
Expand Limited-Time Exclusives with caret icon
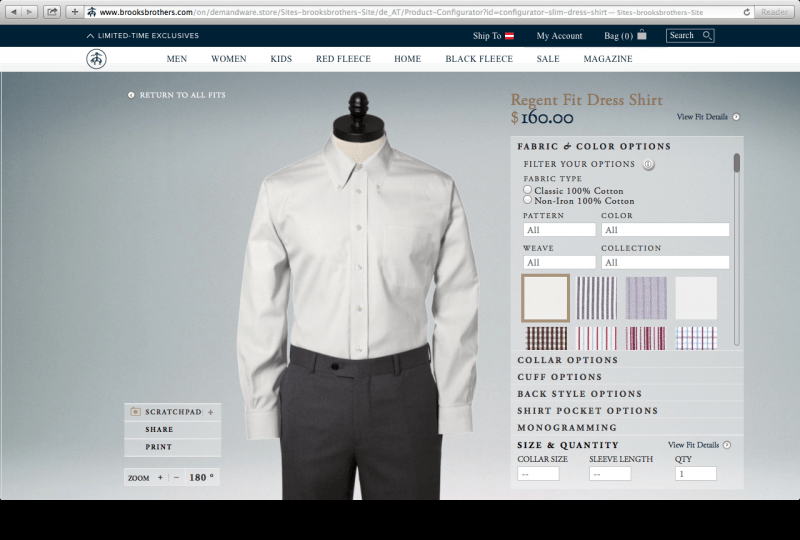[90, 36]
